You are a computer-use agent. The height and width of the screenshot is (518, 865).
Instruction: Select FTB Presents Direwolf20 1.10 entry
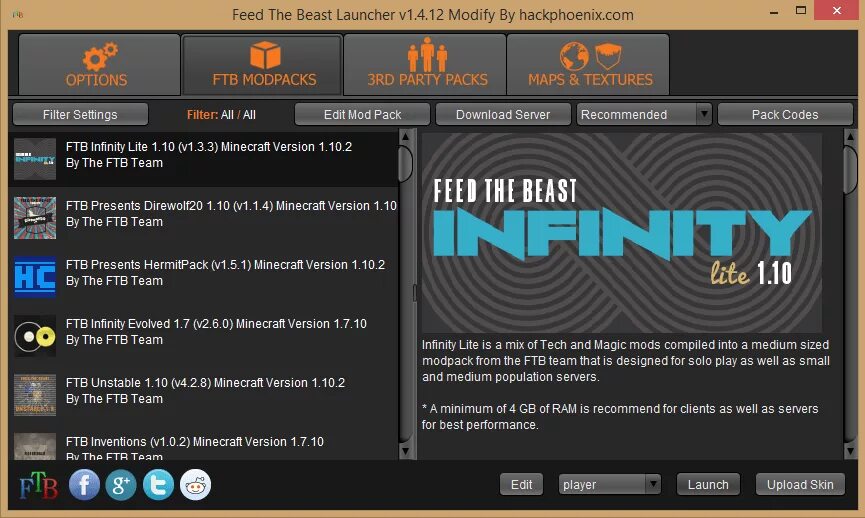pyautogui.click(x=204, y=218)
